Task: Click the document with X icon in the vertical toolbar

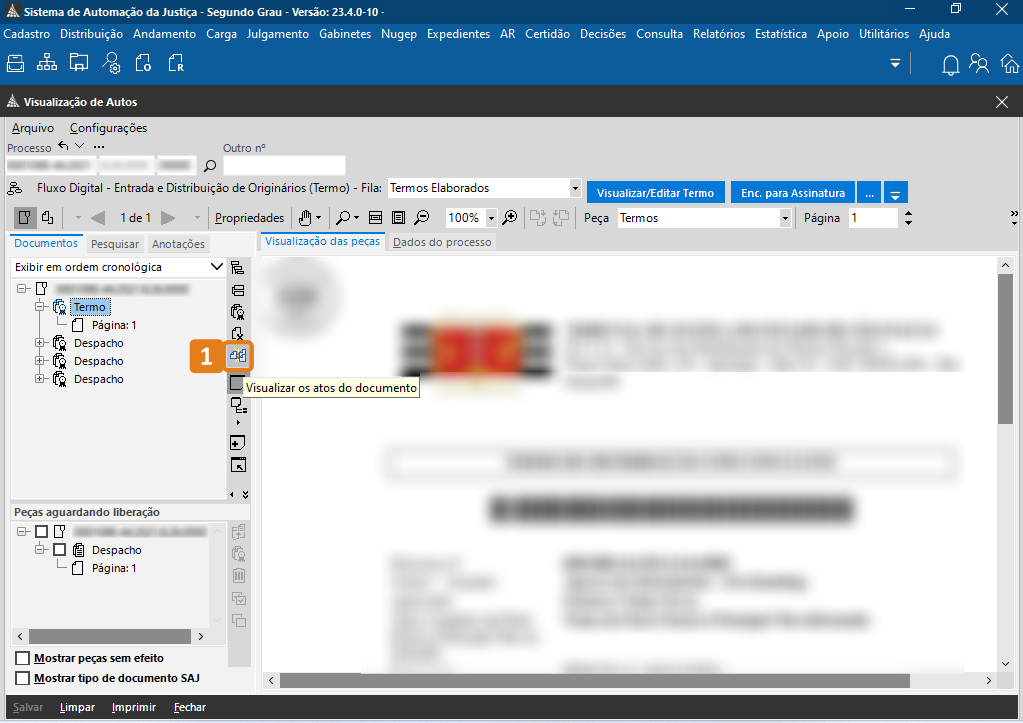Action: tap(238, 334)
